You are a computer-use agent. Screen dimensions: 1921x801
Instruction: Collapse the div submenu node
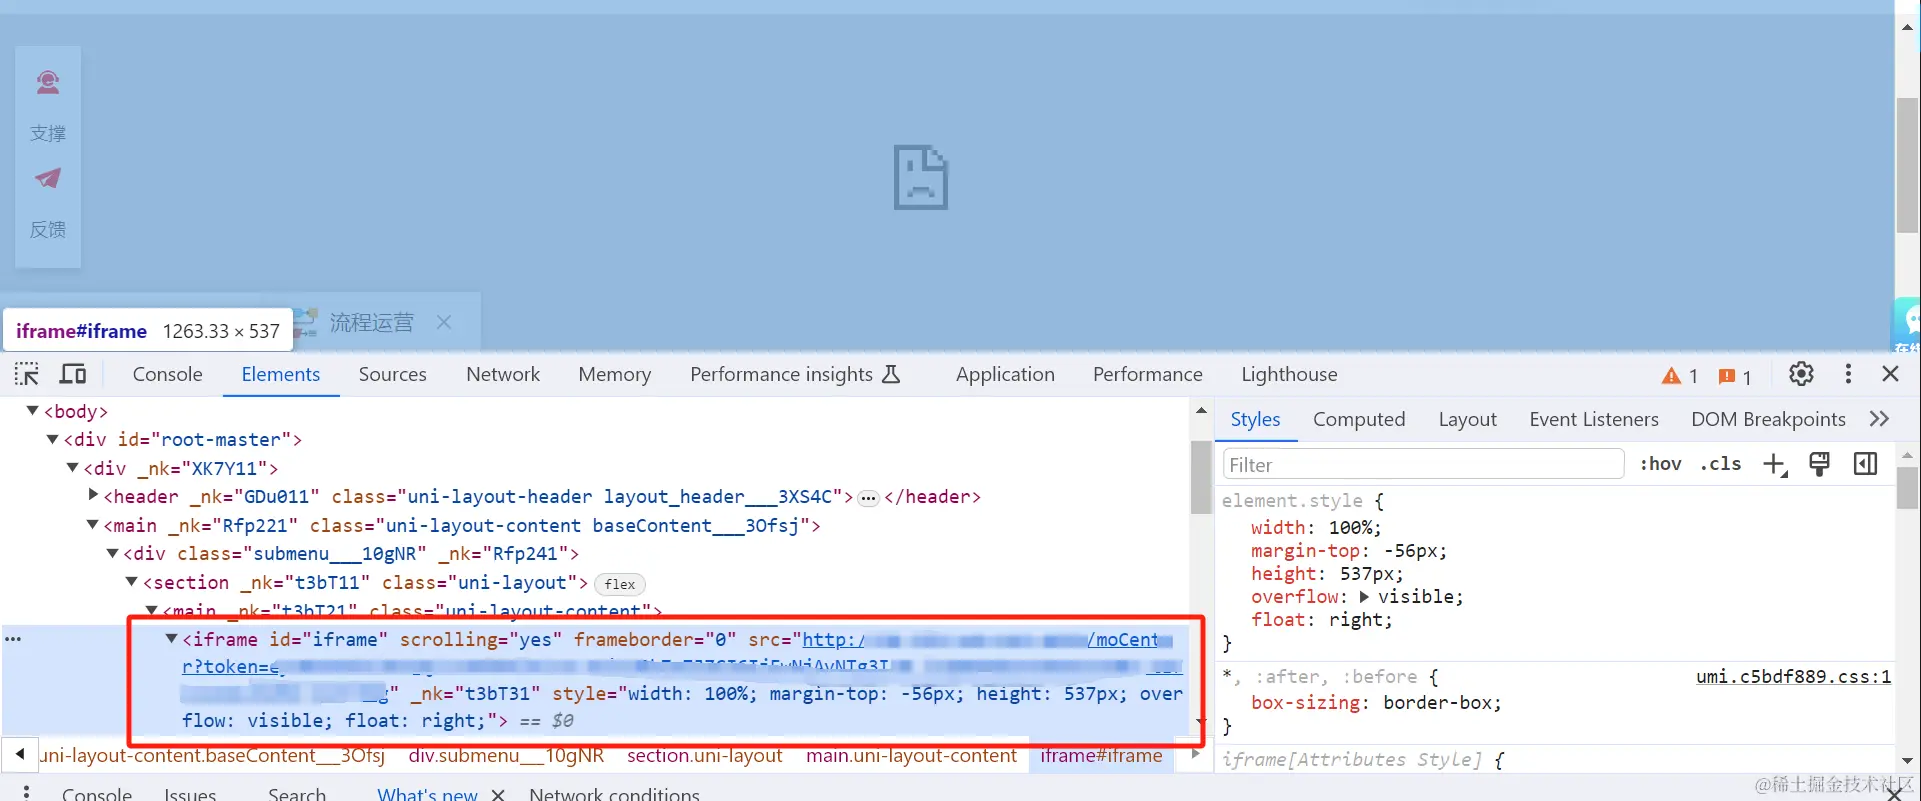[x=112, y=553]
